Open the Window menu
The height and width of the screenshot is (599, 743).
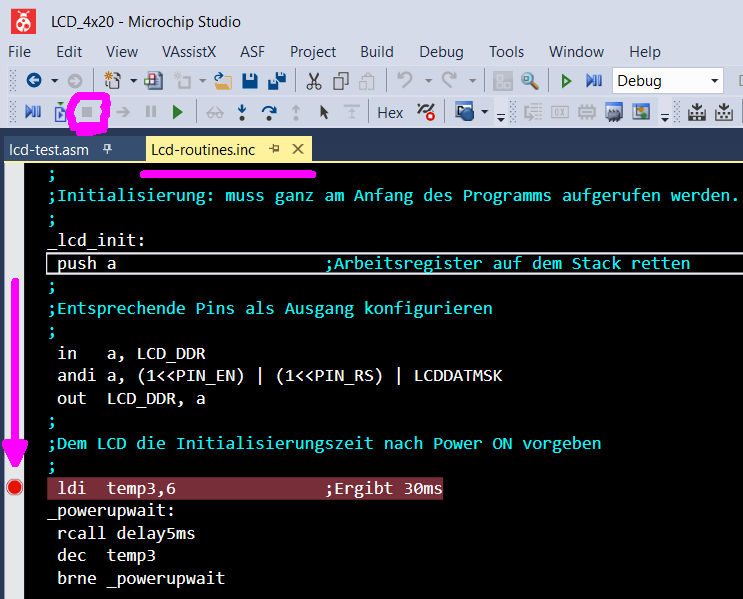tap(576, 52)
